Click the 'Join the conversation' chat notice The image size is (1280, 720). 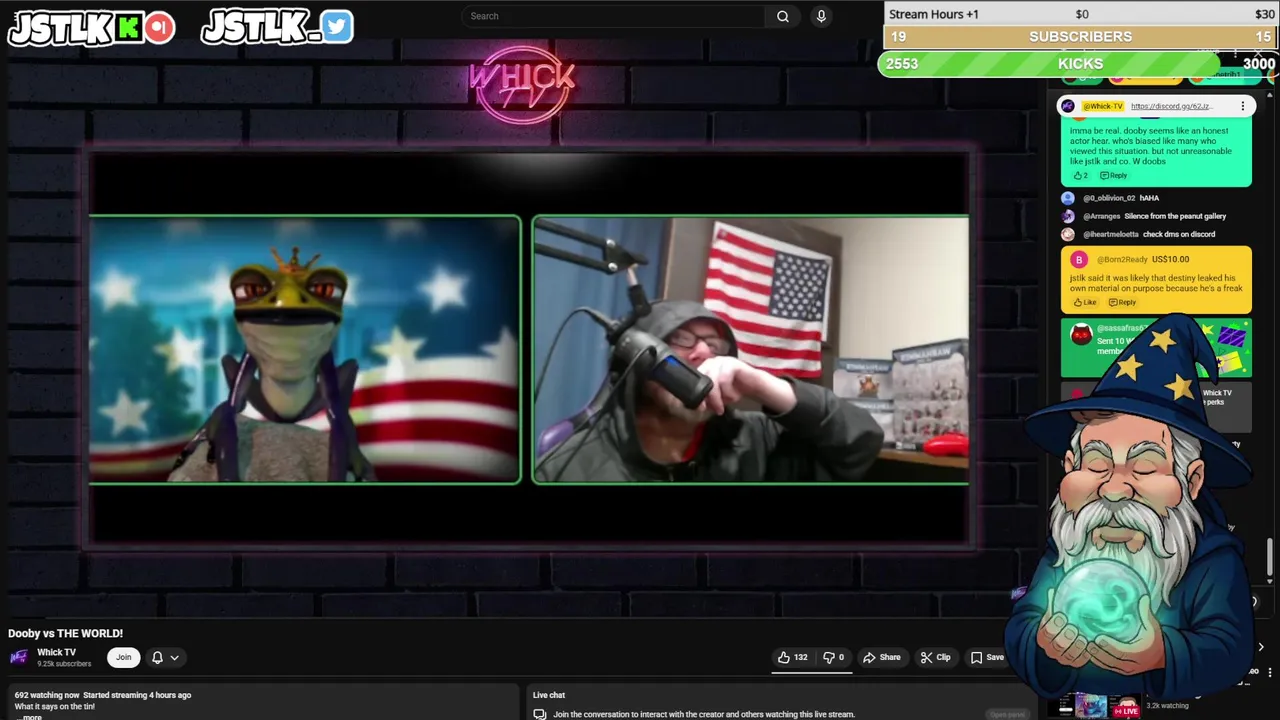[703, 714]
